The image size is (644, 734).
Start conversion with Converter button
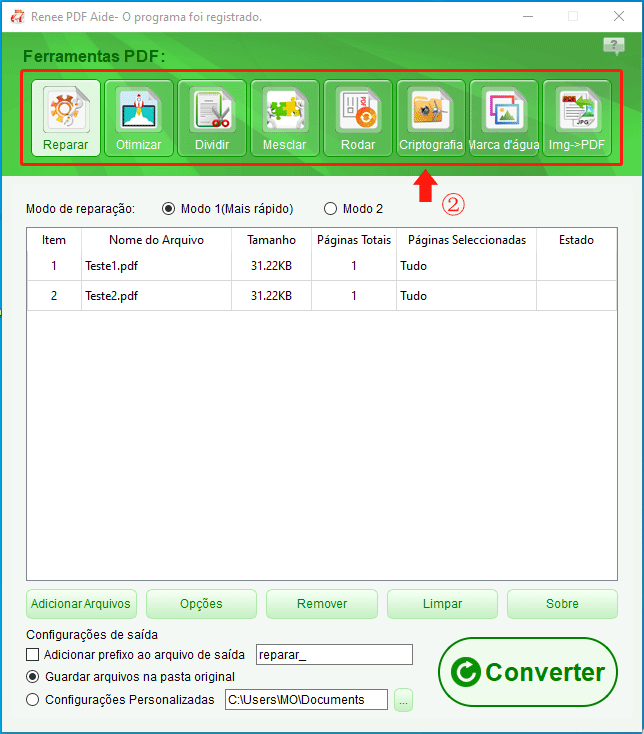pos(528,672)
